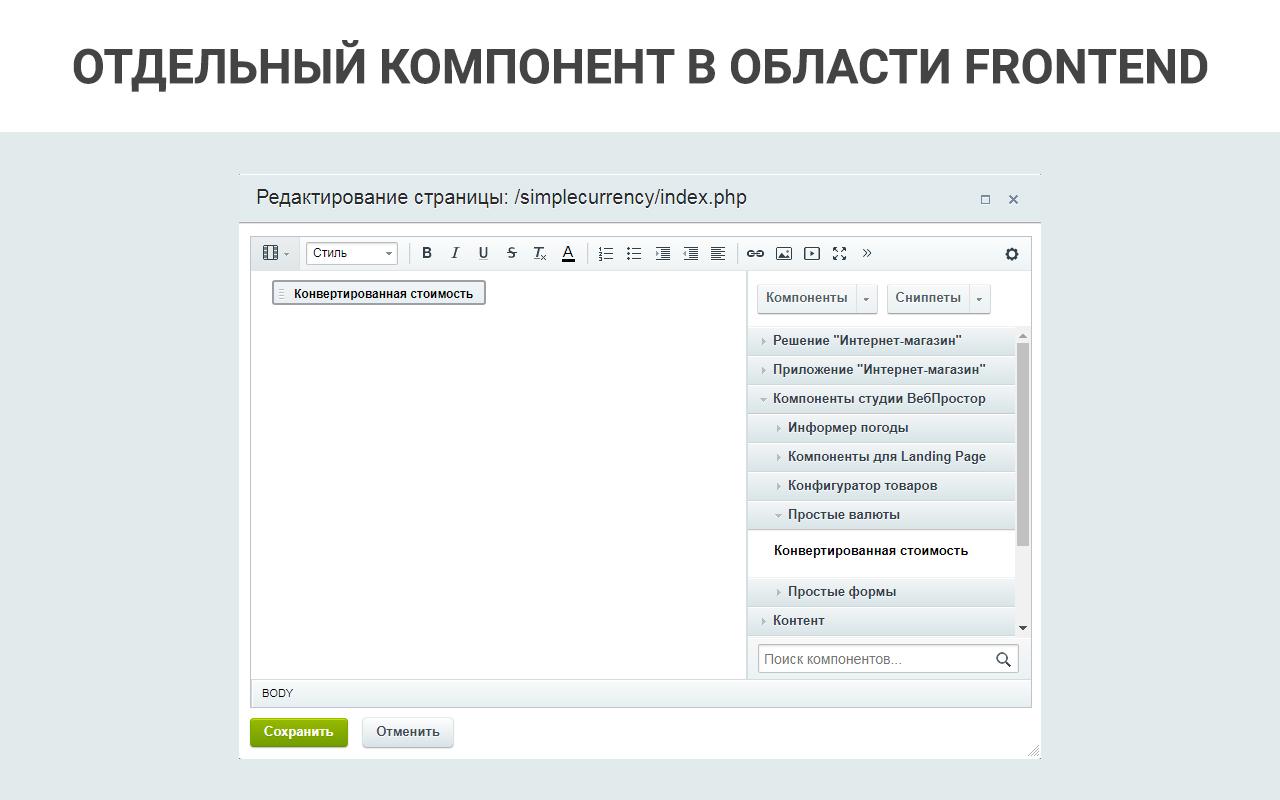
Task: Open the dropdown arrow next to Сниппеты
Action: (x=980, y=298)
